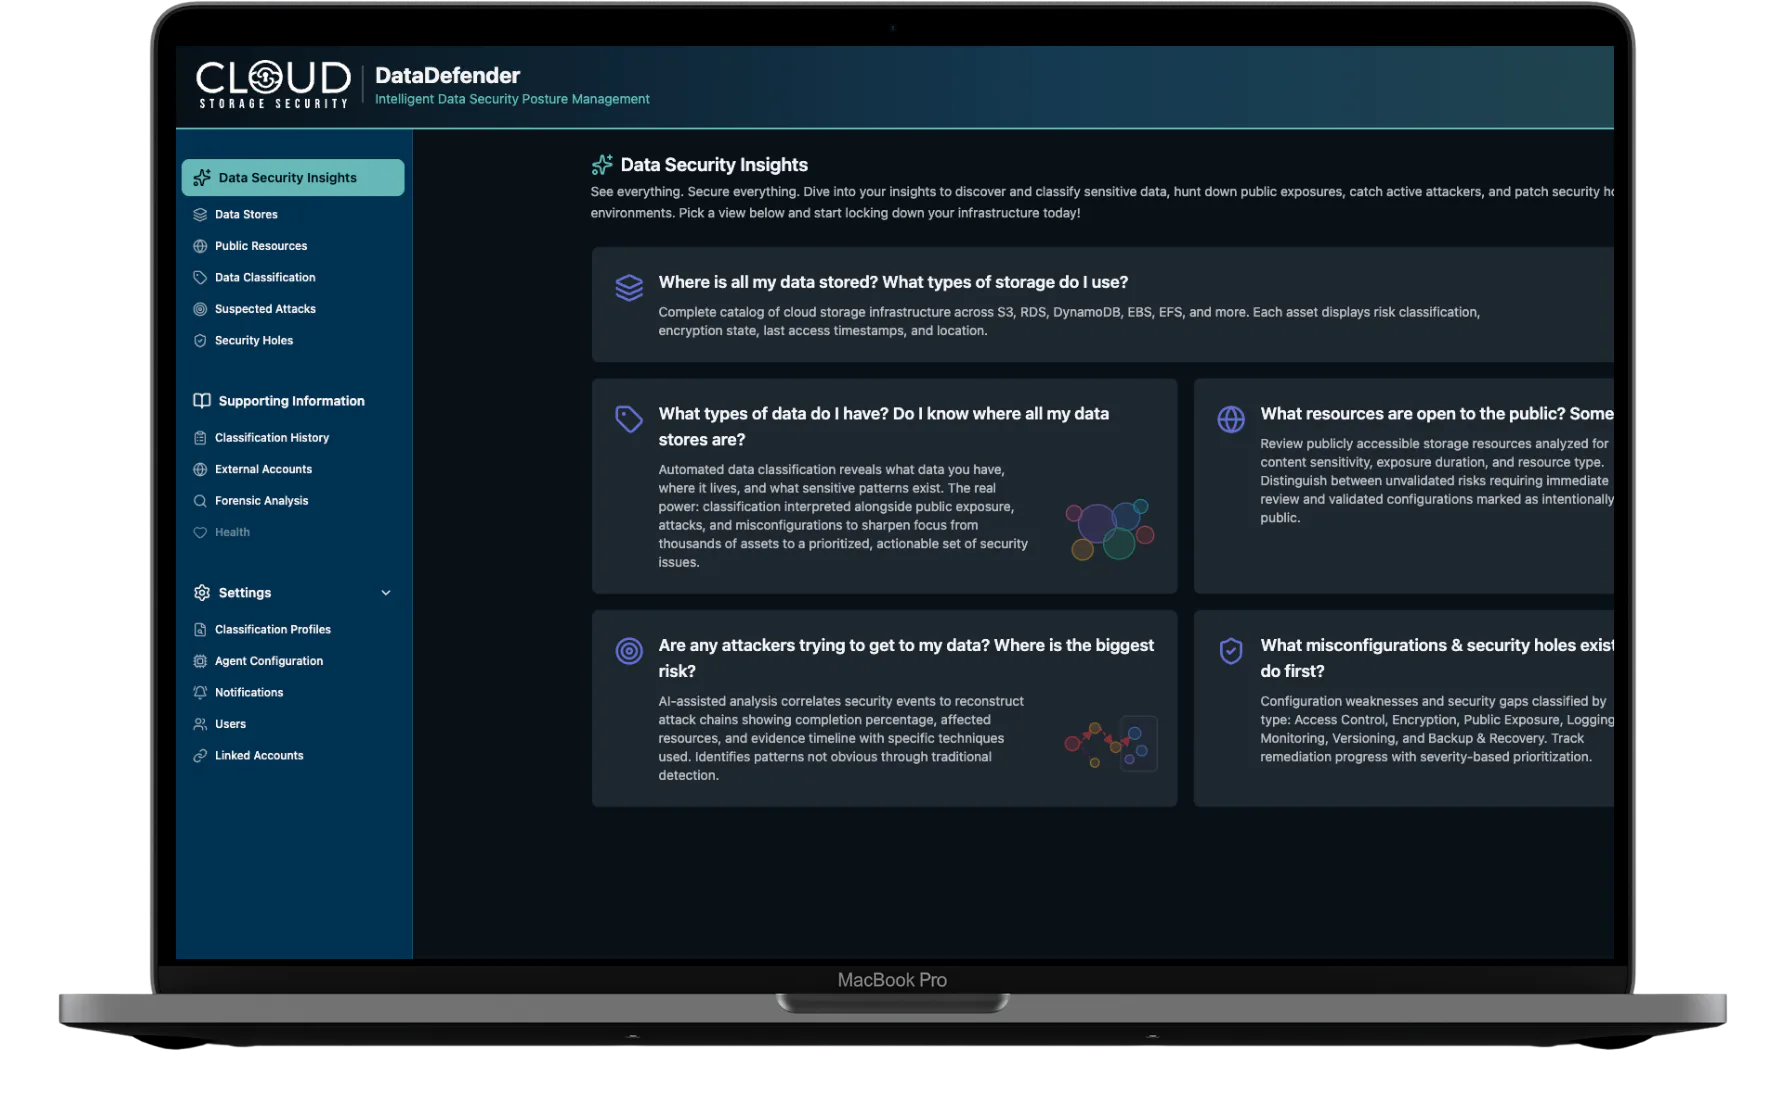The width and height of the screenshot is (1789, 1094).
Task: Click the Cloud Storage Security logo
Action: (273, 85)
